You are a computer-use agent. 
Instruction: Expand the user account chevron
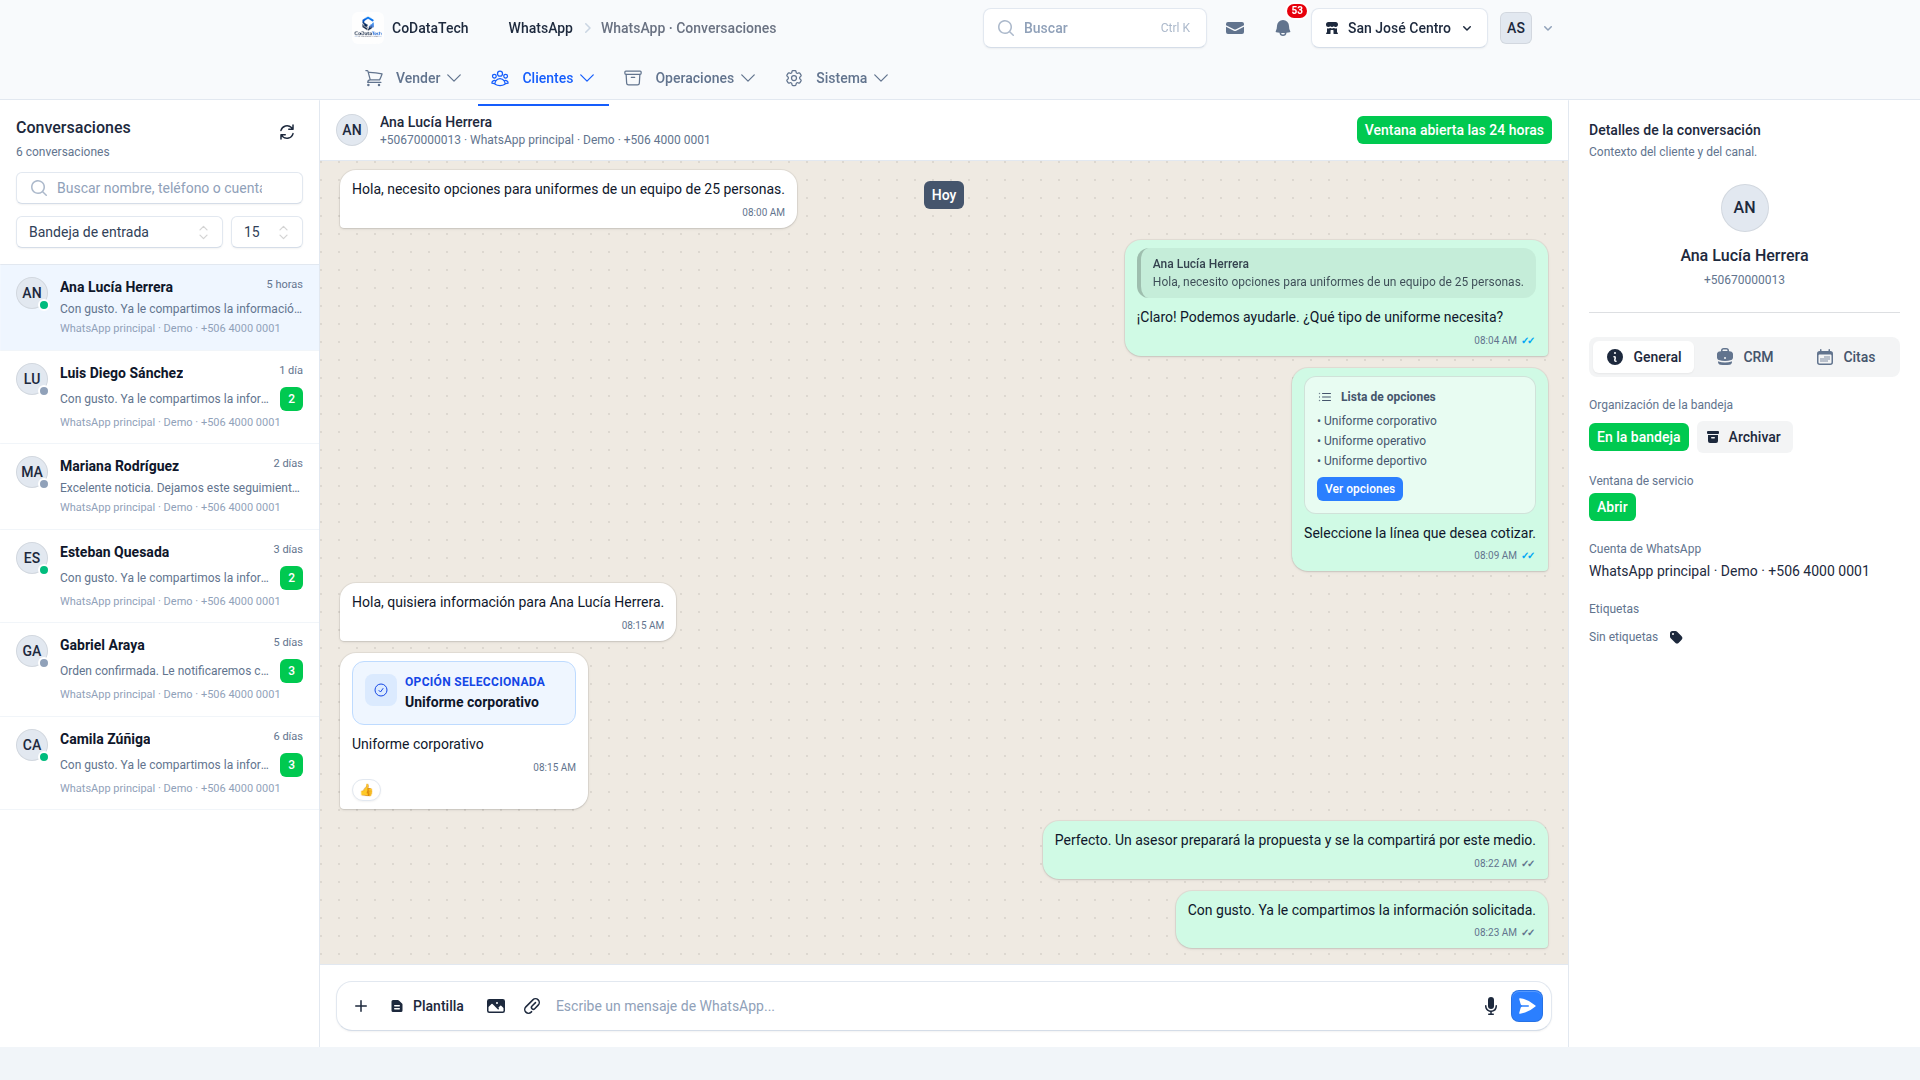(1548, 28)
